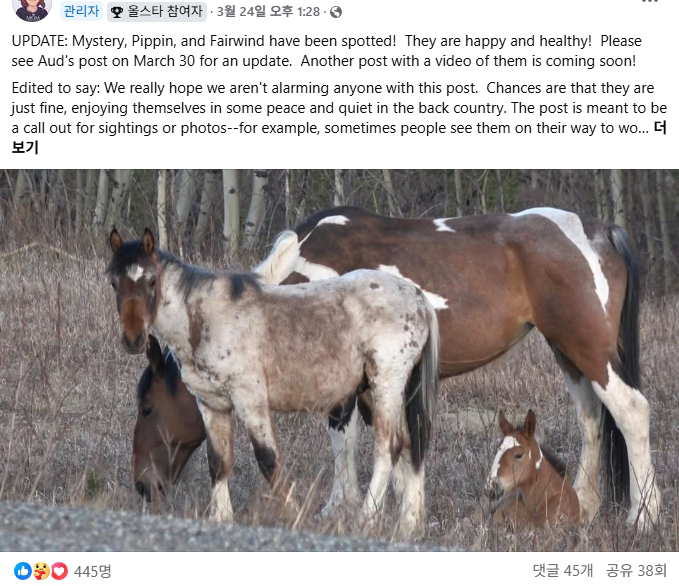Open the 댓글 45개 comments
Screen dimensions: 679x586
pyautogui.click(x=563, y=570)
